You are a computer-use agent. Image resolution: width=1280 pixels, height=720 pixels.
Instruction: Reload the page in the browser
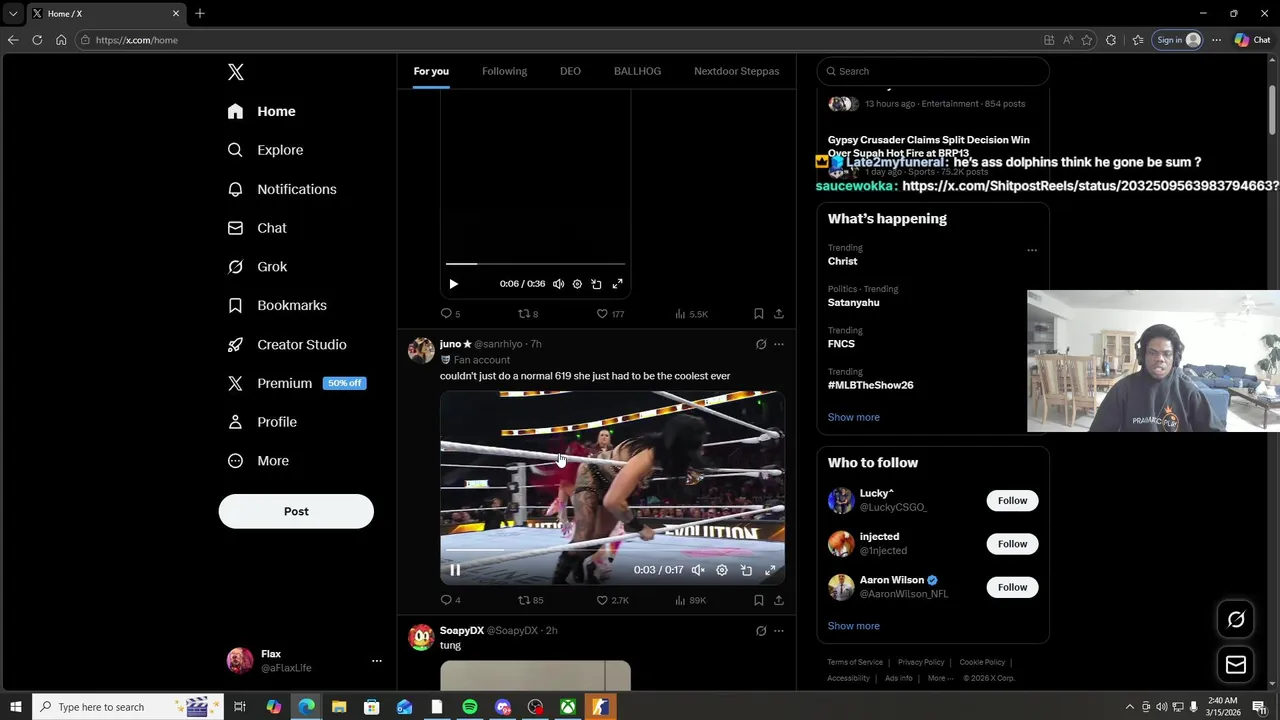click(37, 40)
